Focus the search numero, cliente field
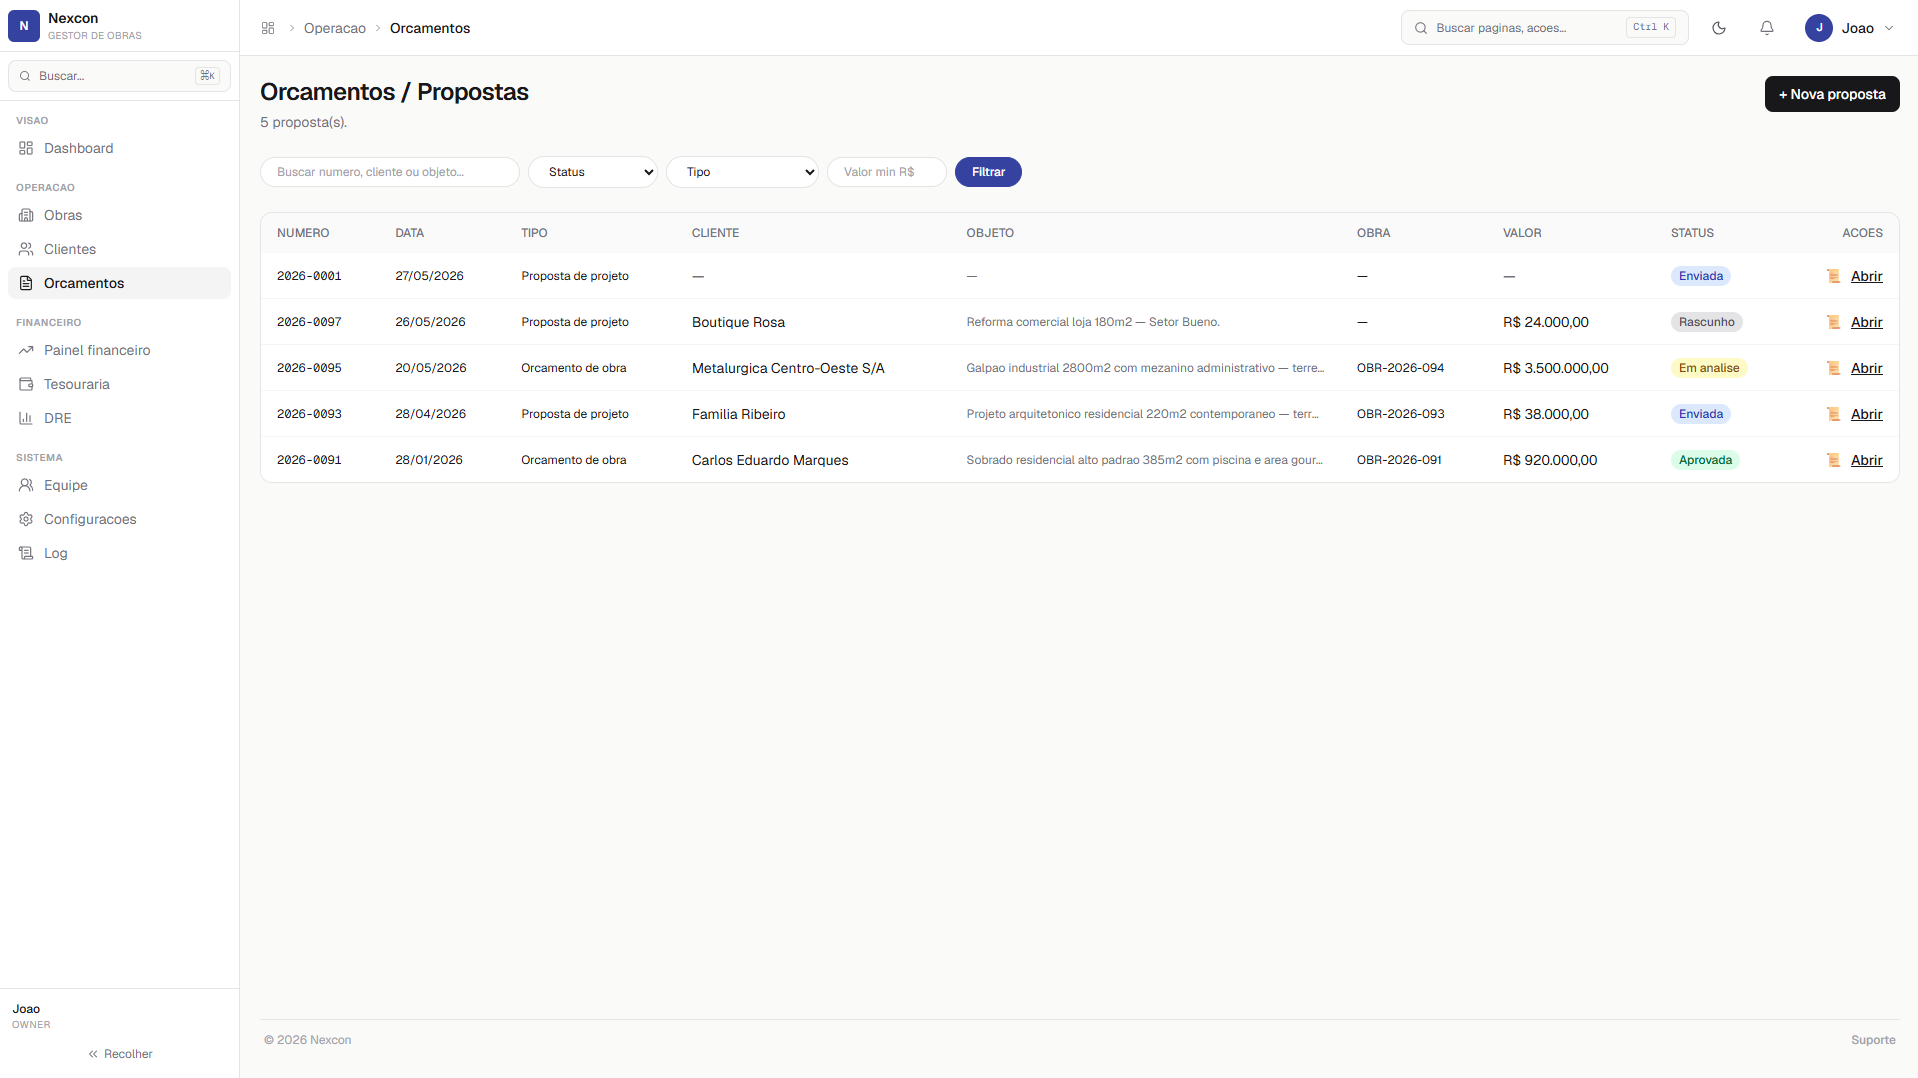The width and height of the screenshot is (1918, 1078). pos(390,172)
